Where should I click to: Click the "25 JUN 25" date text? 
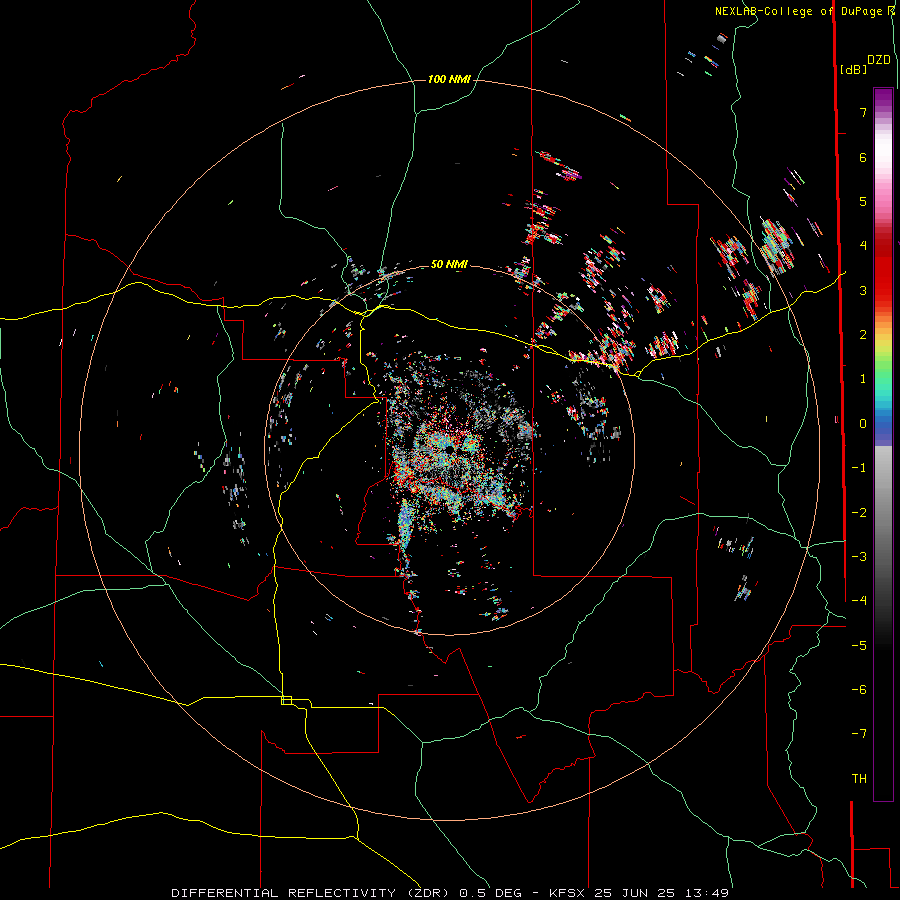[634, 893]
